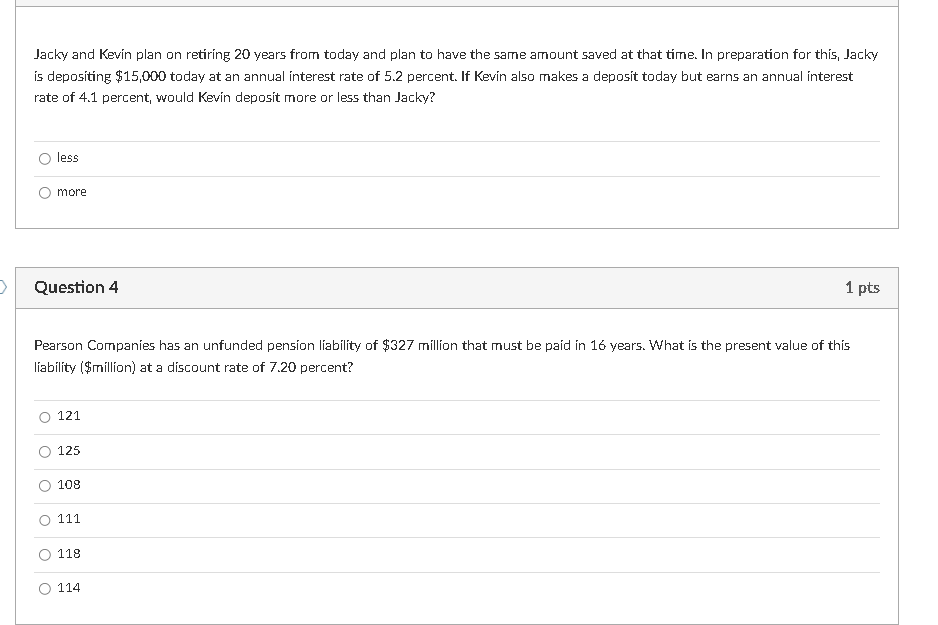
Task: Pick the 114 radio button
Action: (44, 588)
